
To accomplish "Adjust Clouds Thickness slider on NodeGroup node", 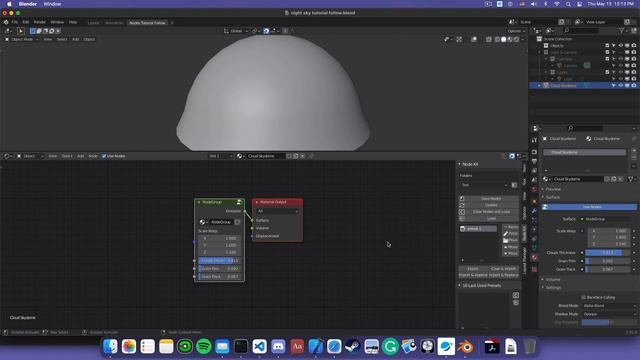I will (219, 260).
